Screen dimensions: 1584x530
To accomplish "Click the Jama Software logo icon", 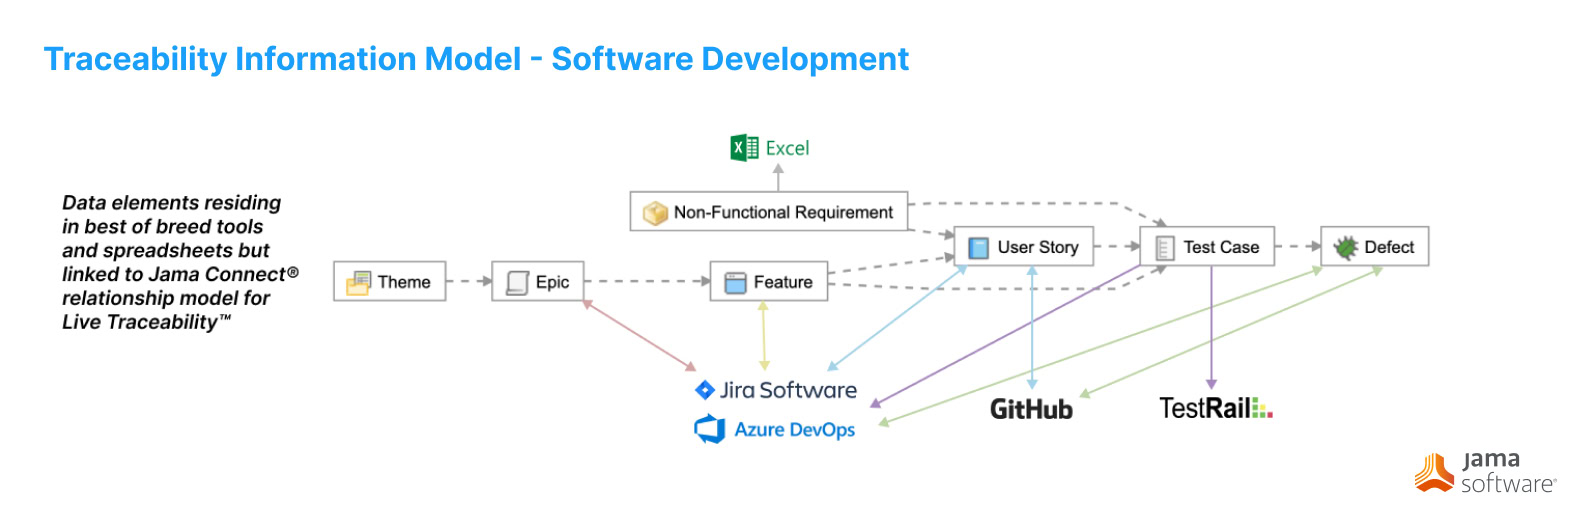I will (x=1434, y=473).
